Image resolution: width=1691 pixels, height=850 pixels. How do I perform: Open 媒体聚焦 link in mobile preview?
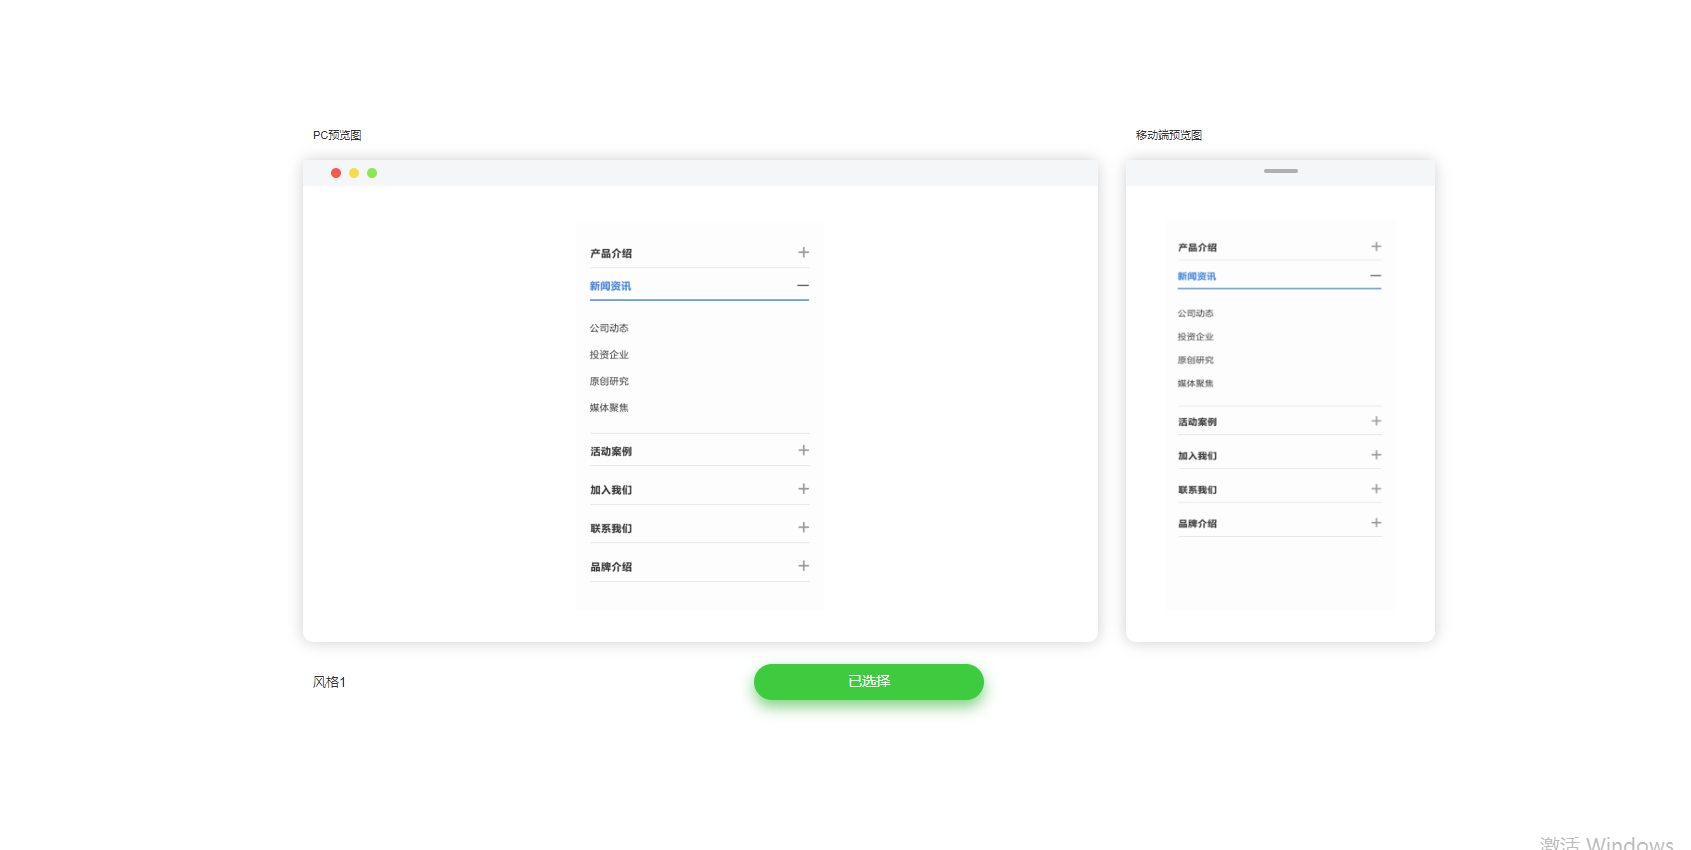(1195, 383)
